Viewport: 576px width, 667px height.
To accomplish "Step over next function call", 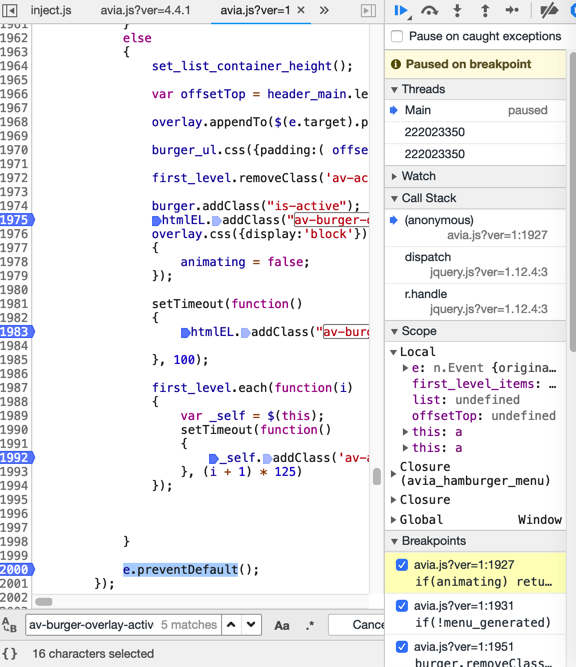I will coord(429,10).
